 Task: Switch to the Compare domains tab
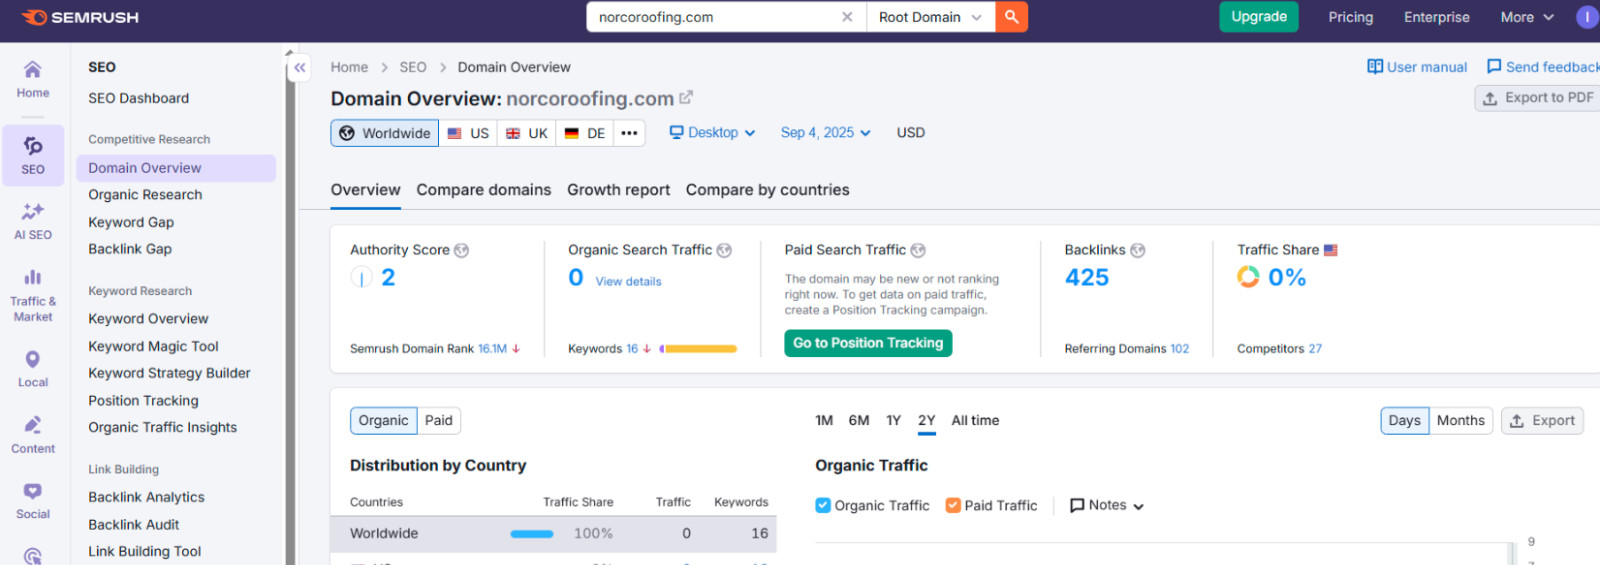[484, 190]
